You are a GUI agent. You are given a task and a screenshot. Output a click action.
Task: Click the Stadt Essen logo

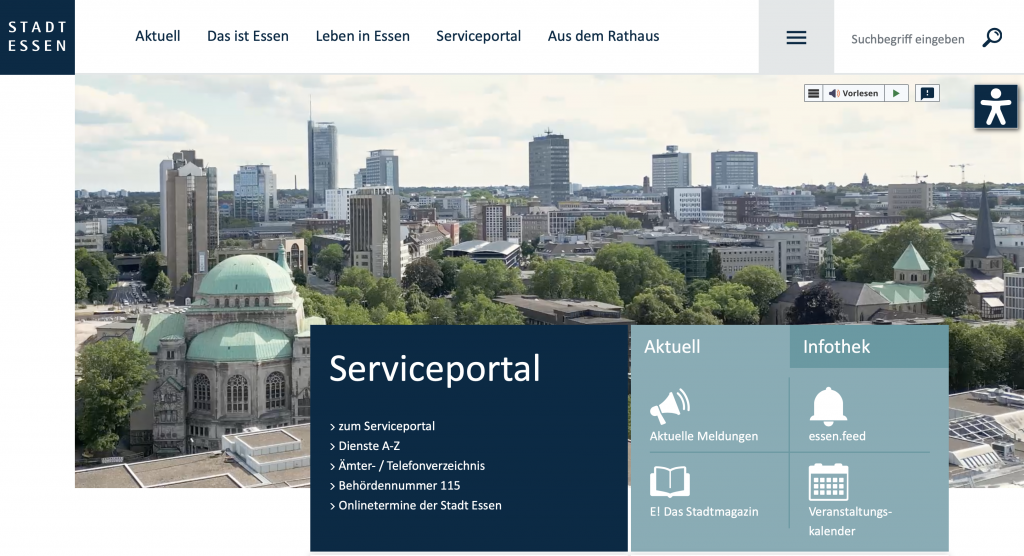click(37, 37)
